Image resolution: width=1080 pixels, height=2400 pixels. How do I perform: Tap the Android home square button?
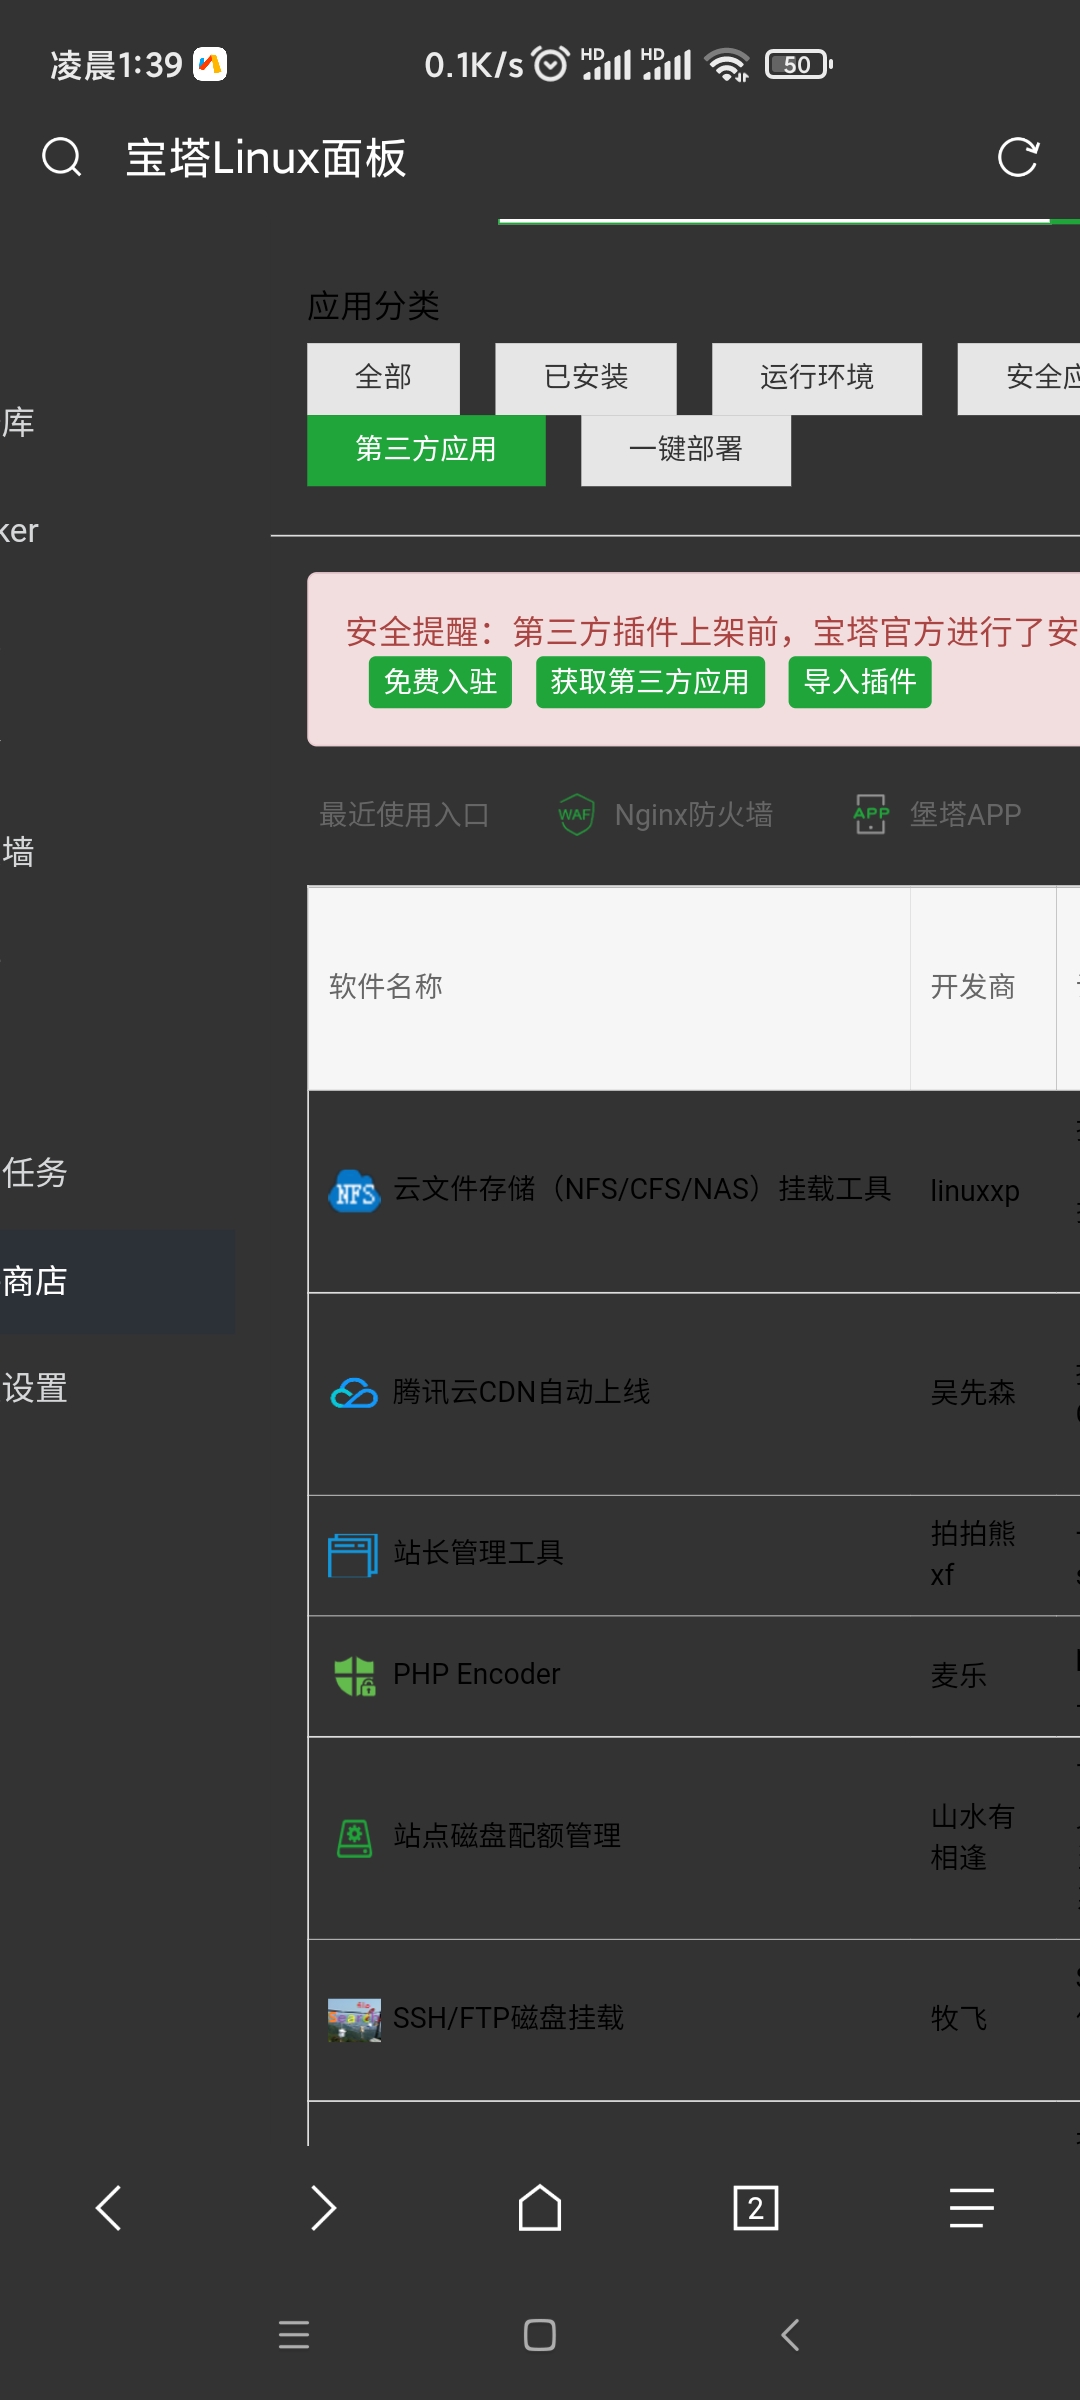pos(540,2335)
